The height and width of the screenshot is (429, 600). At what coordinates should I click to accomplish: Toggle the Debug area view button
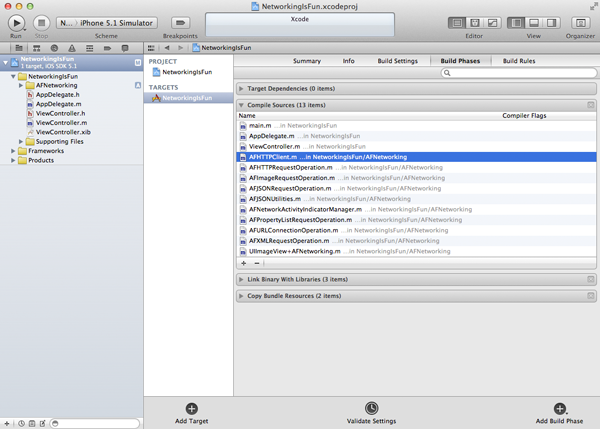tap(534, 23)
